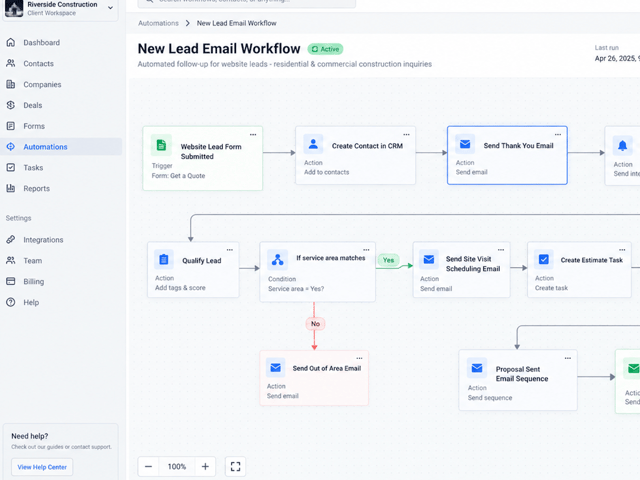Open Dashboard from the sidebar
The width and height of the screenshot is (640, 480).
pyautogui.click(x=61, y=42)
